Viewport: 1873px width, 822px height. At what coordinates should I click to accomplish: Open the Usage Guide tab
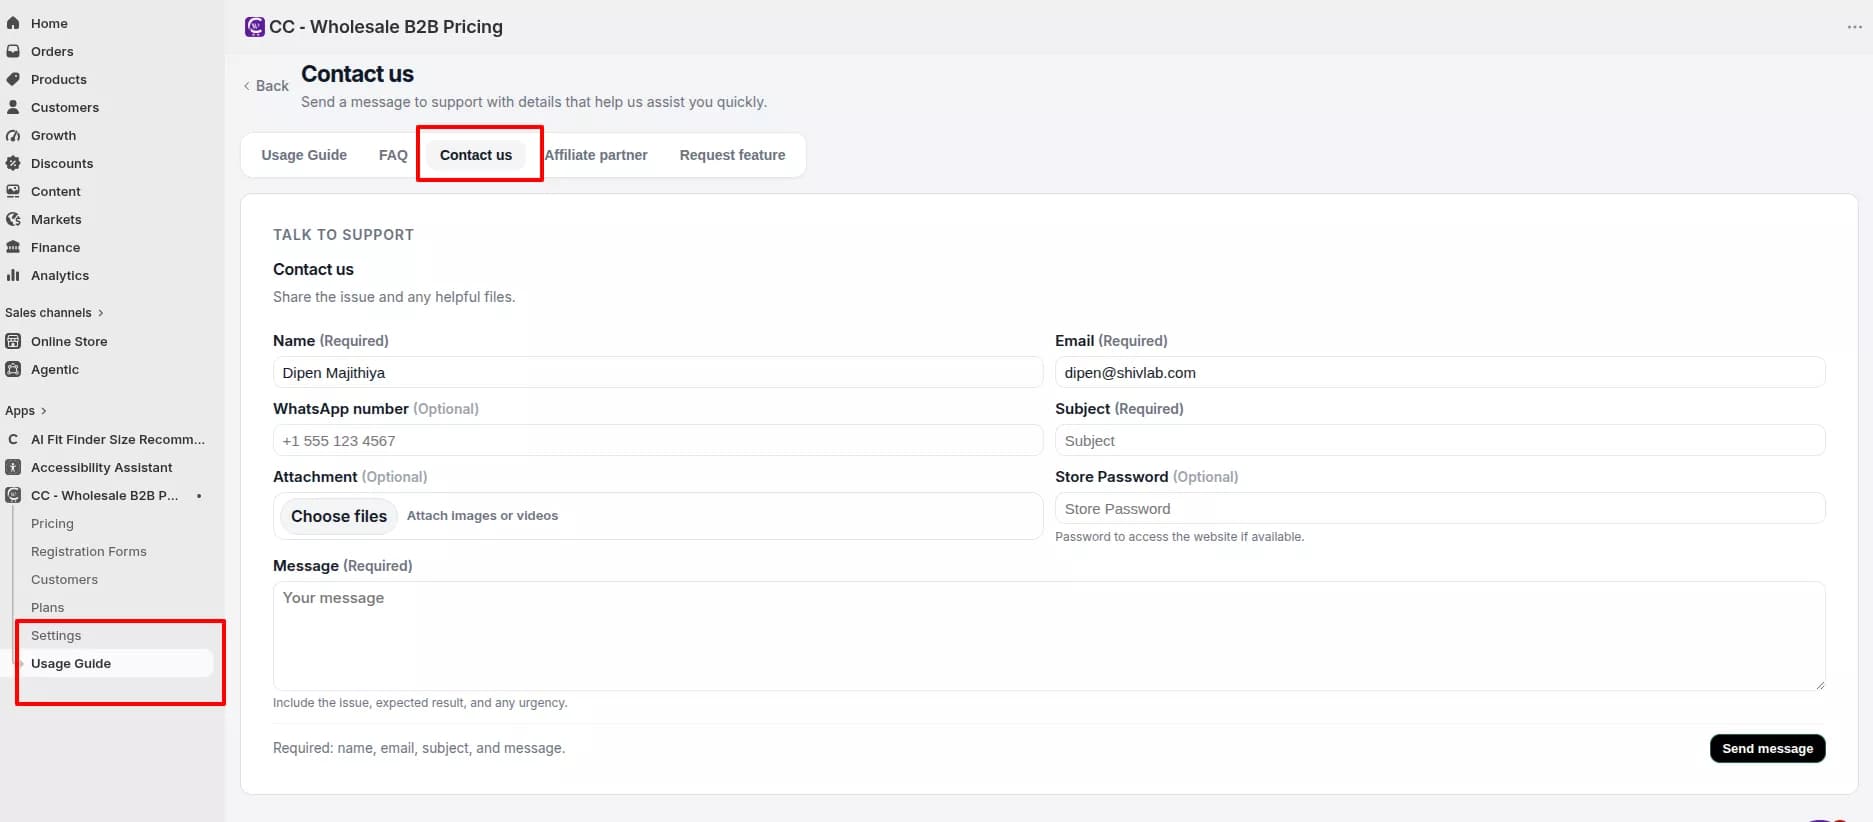304,155
